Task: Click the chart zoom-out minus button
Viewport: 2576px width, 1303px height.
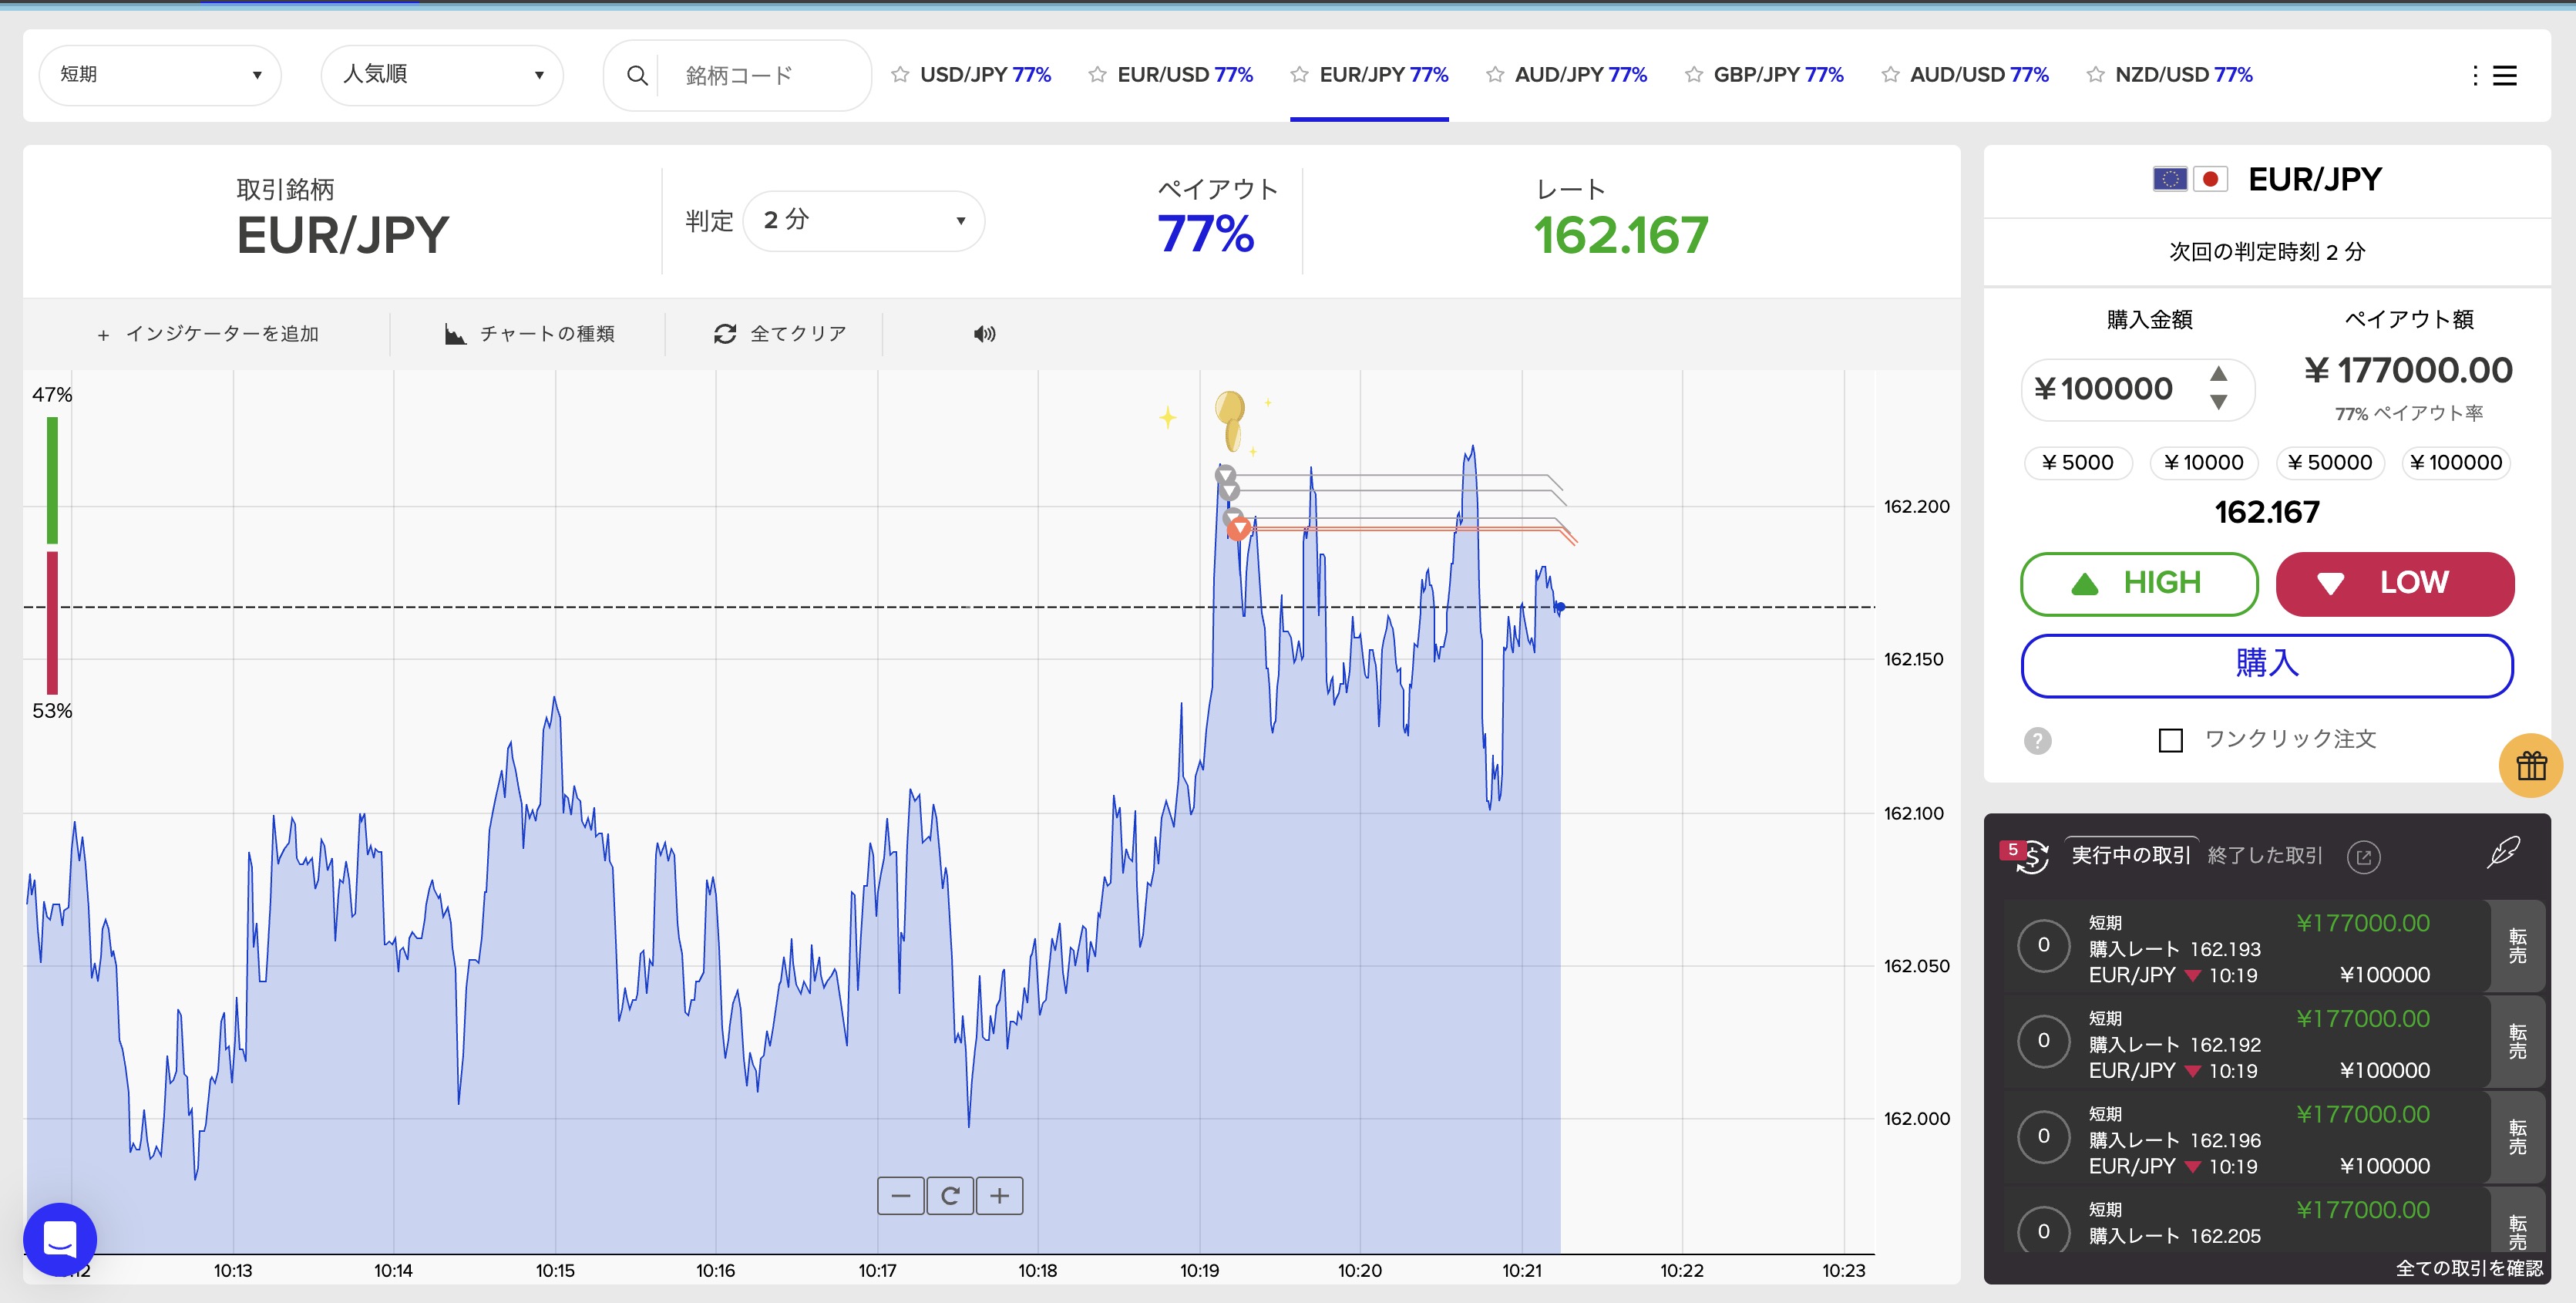Action: pyautogui.click(x=900, y=1196)
